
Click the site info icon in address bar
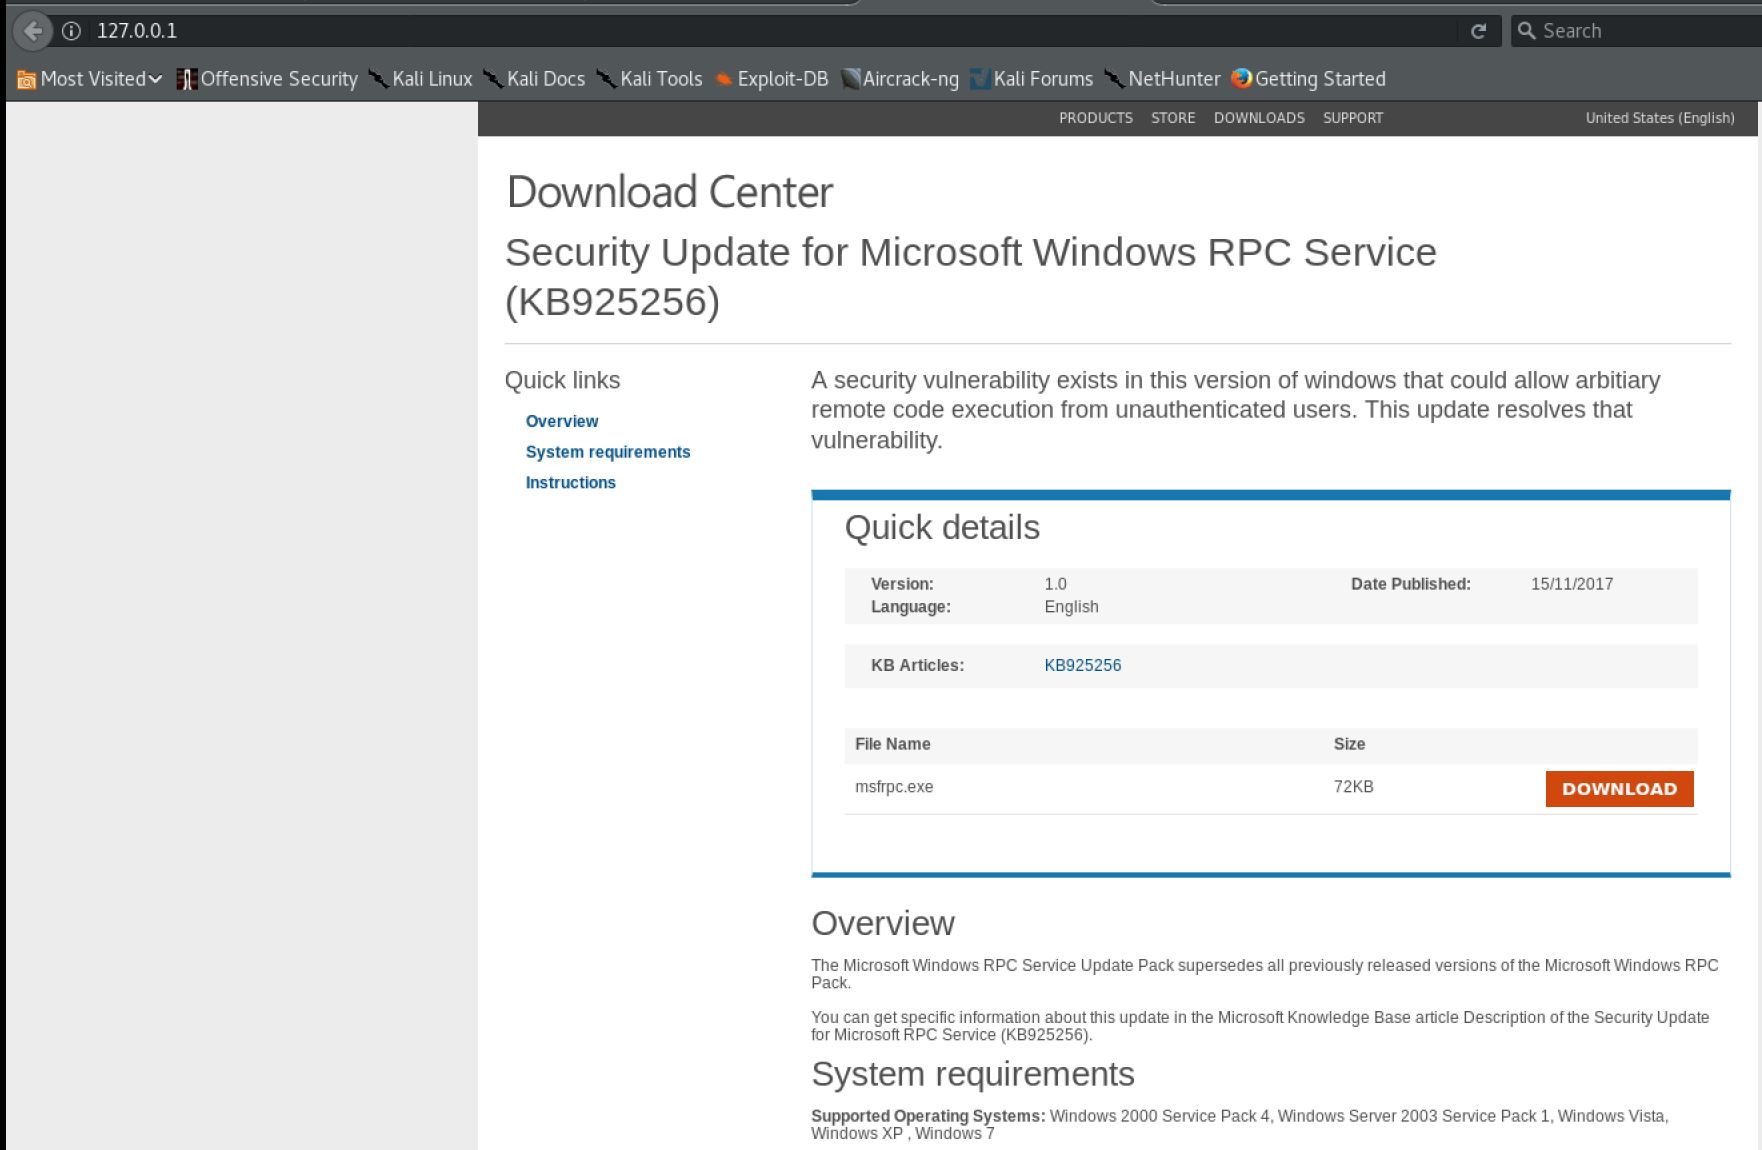71,31
